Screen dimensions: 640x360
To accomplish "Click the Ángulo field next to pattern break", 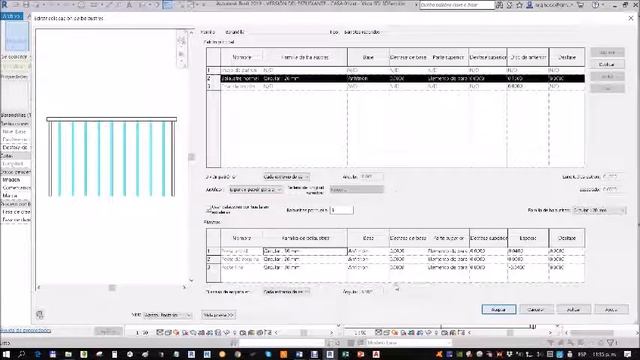I will tap(372, 177).
